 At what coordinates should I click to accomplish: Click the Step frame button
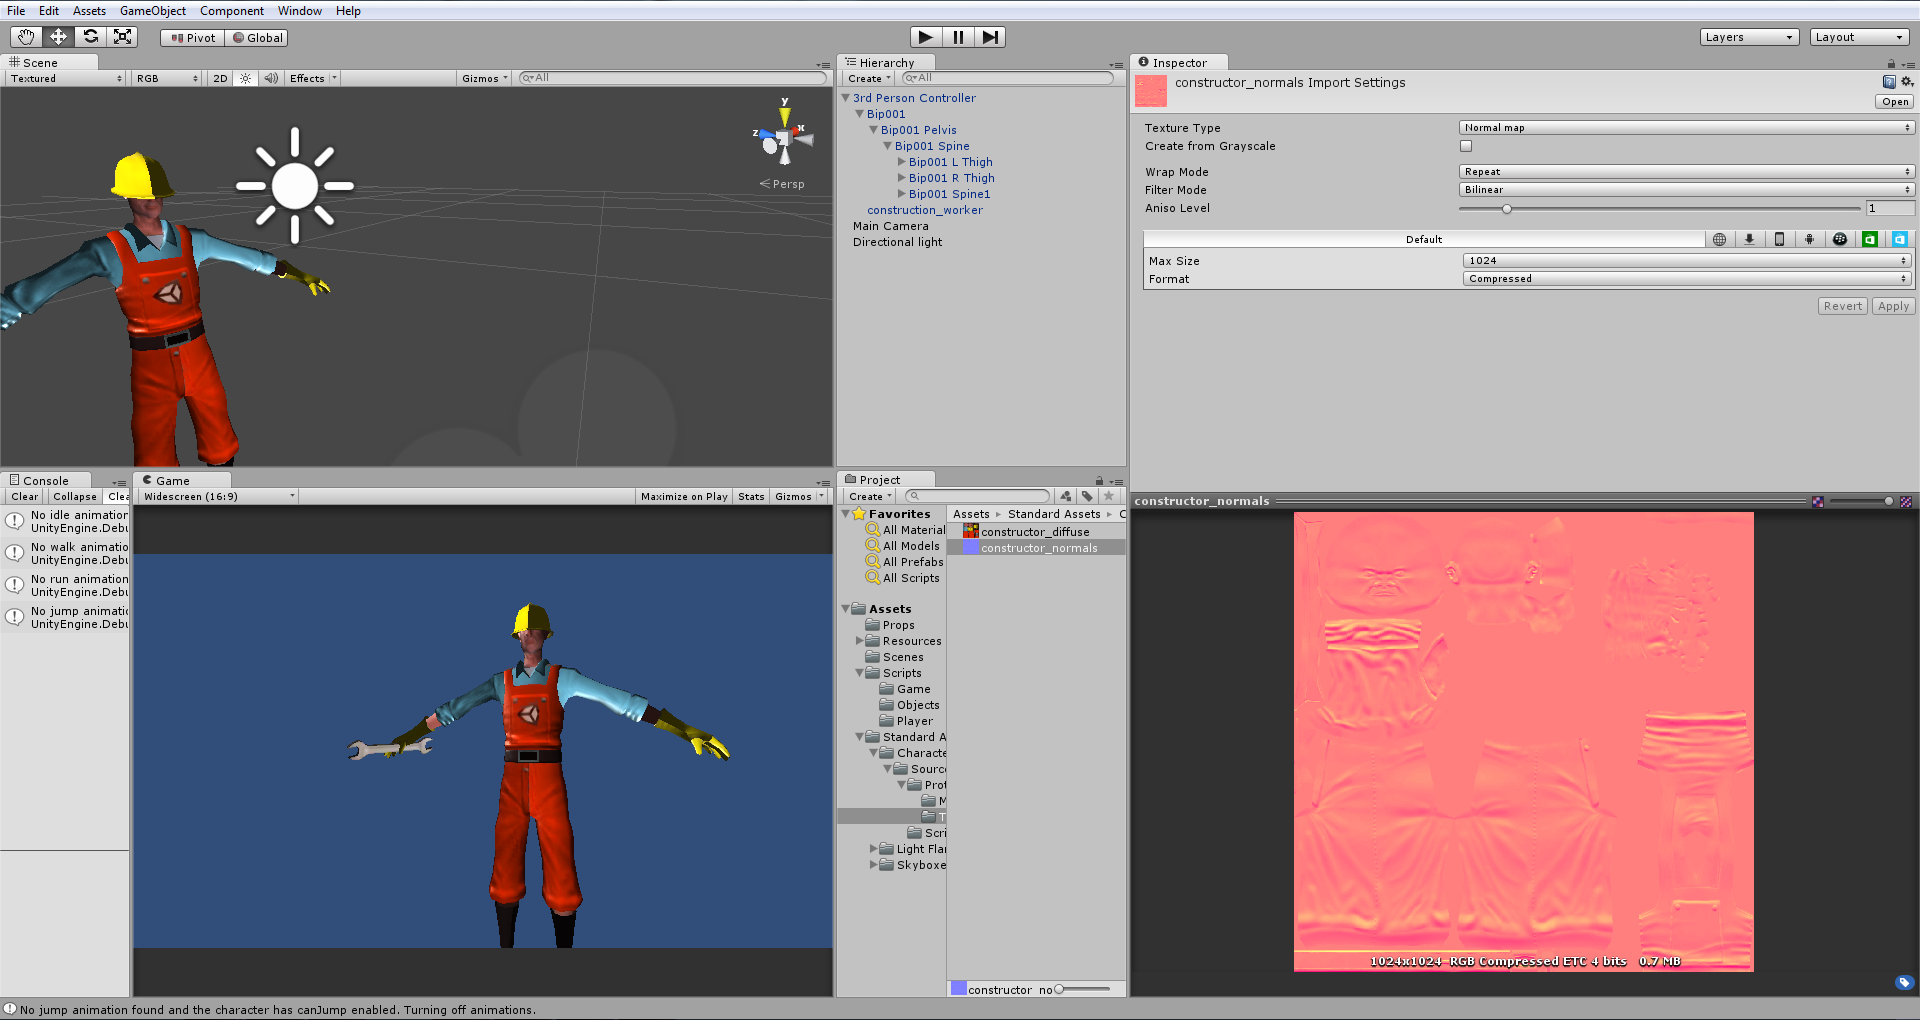[990, 37]
